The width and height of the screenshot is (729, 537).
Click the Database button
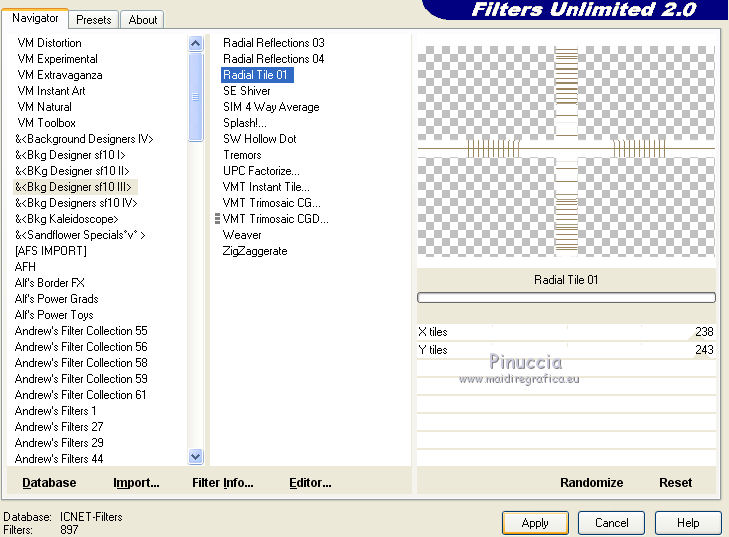(49, 483)
